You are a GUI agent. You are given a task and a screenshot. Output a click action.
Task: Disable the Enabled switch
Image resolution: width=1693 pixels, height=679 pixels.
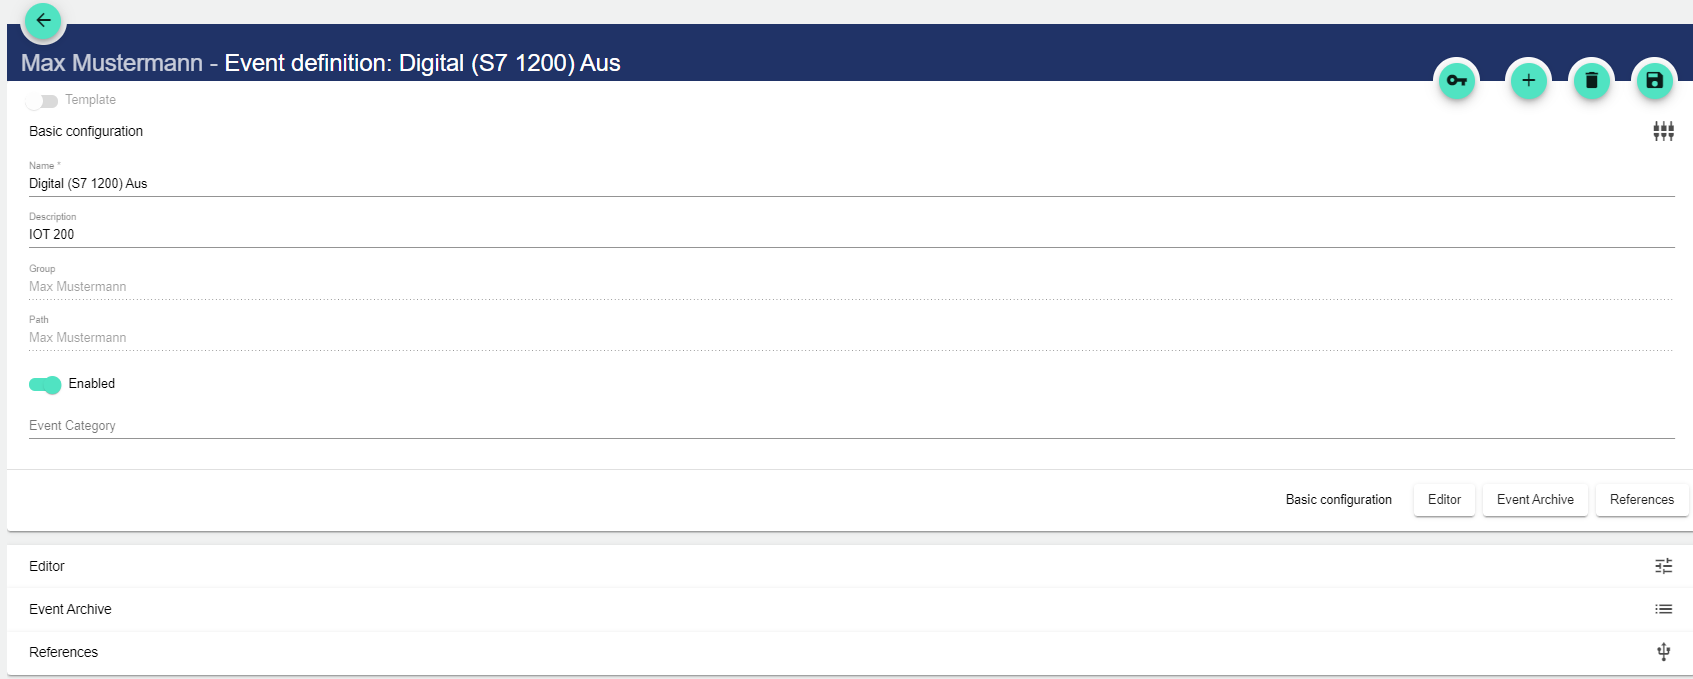45,385
